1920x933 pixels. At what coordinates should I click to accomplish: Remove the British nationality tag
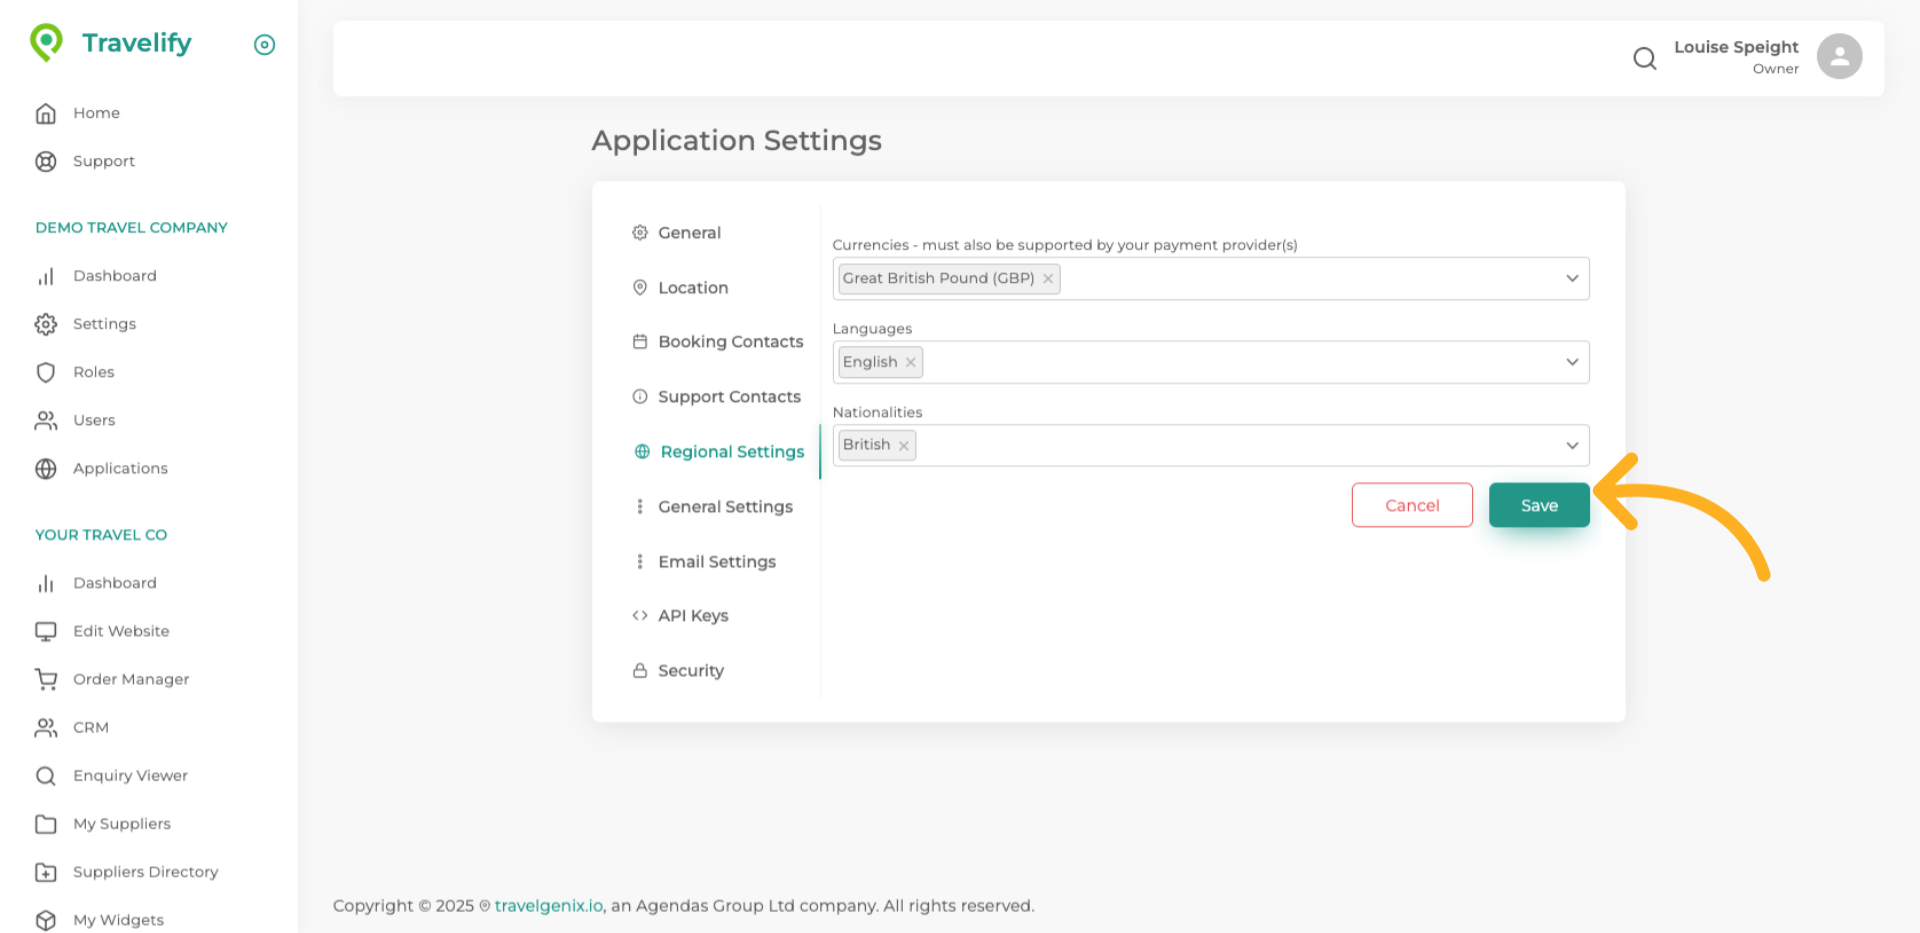click(x=903, y=446)
